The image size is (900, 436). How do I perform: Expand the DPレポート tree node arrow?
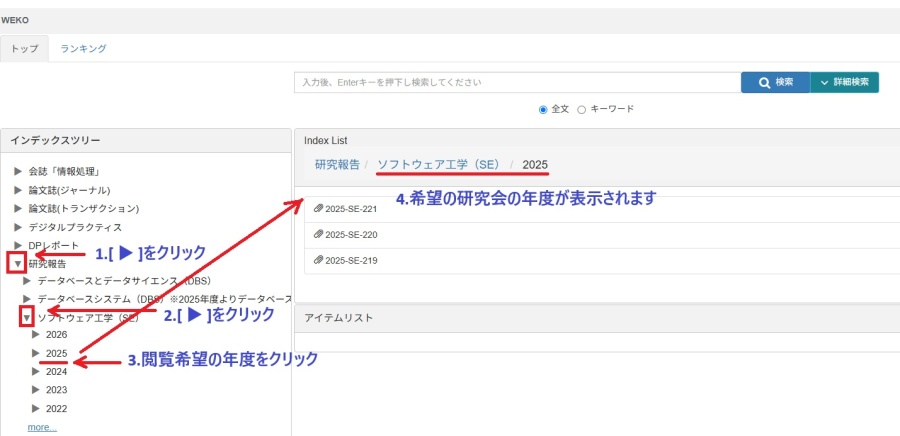[x=18, y=246]
